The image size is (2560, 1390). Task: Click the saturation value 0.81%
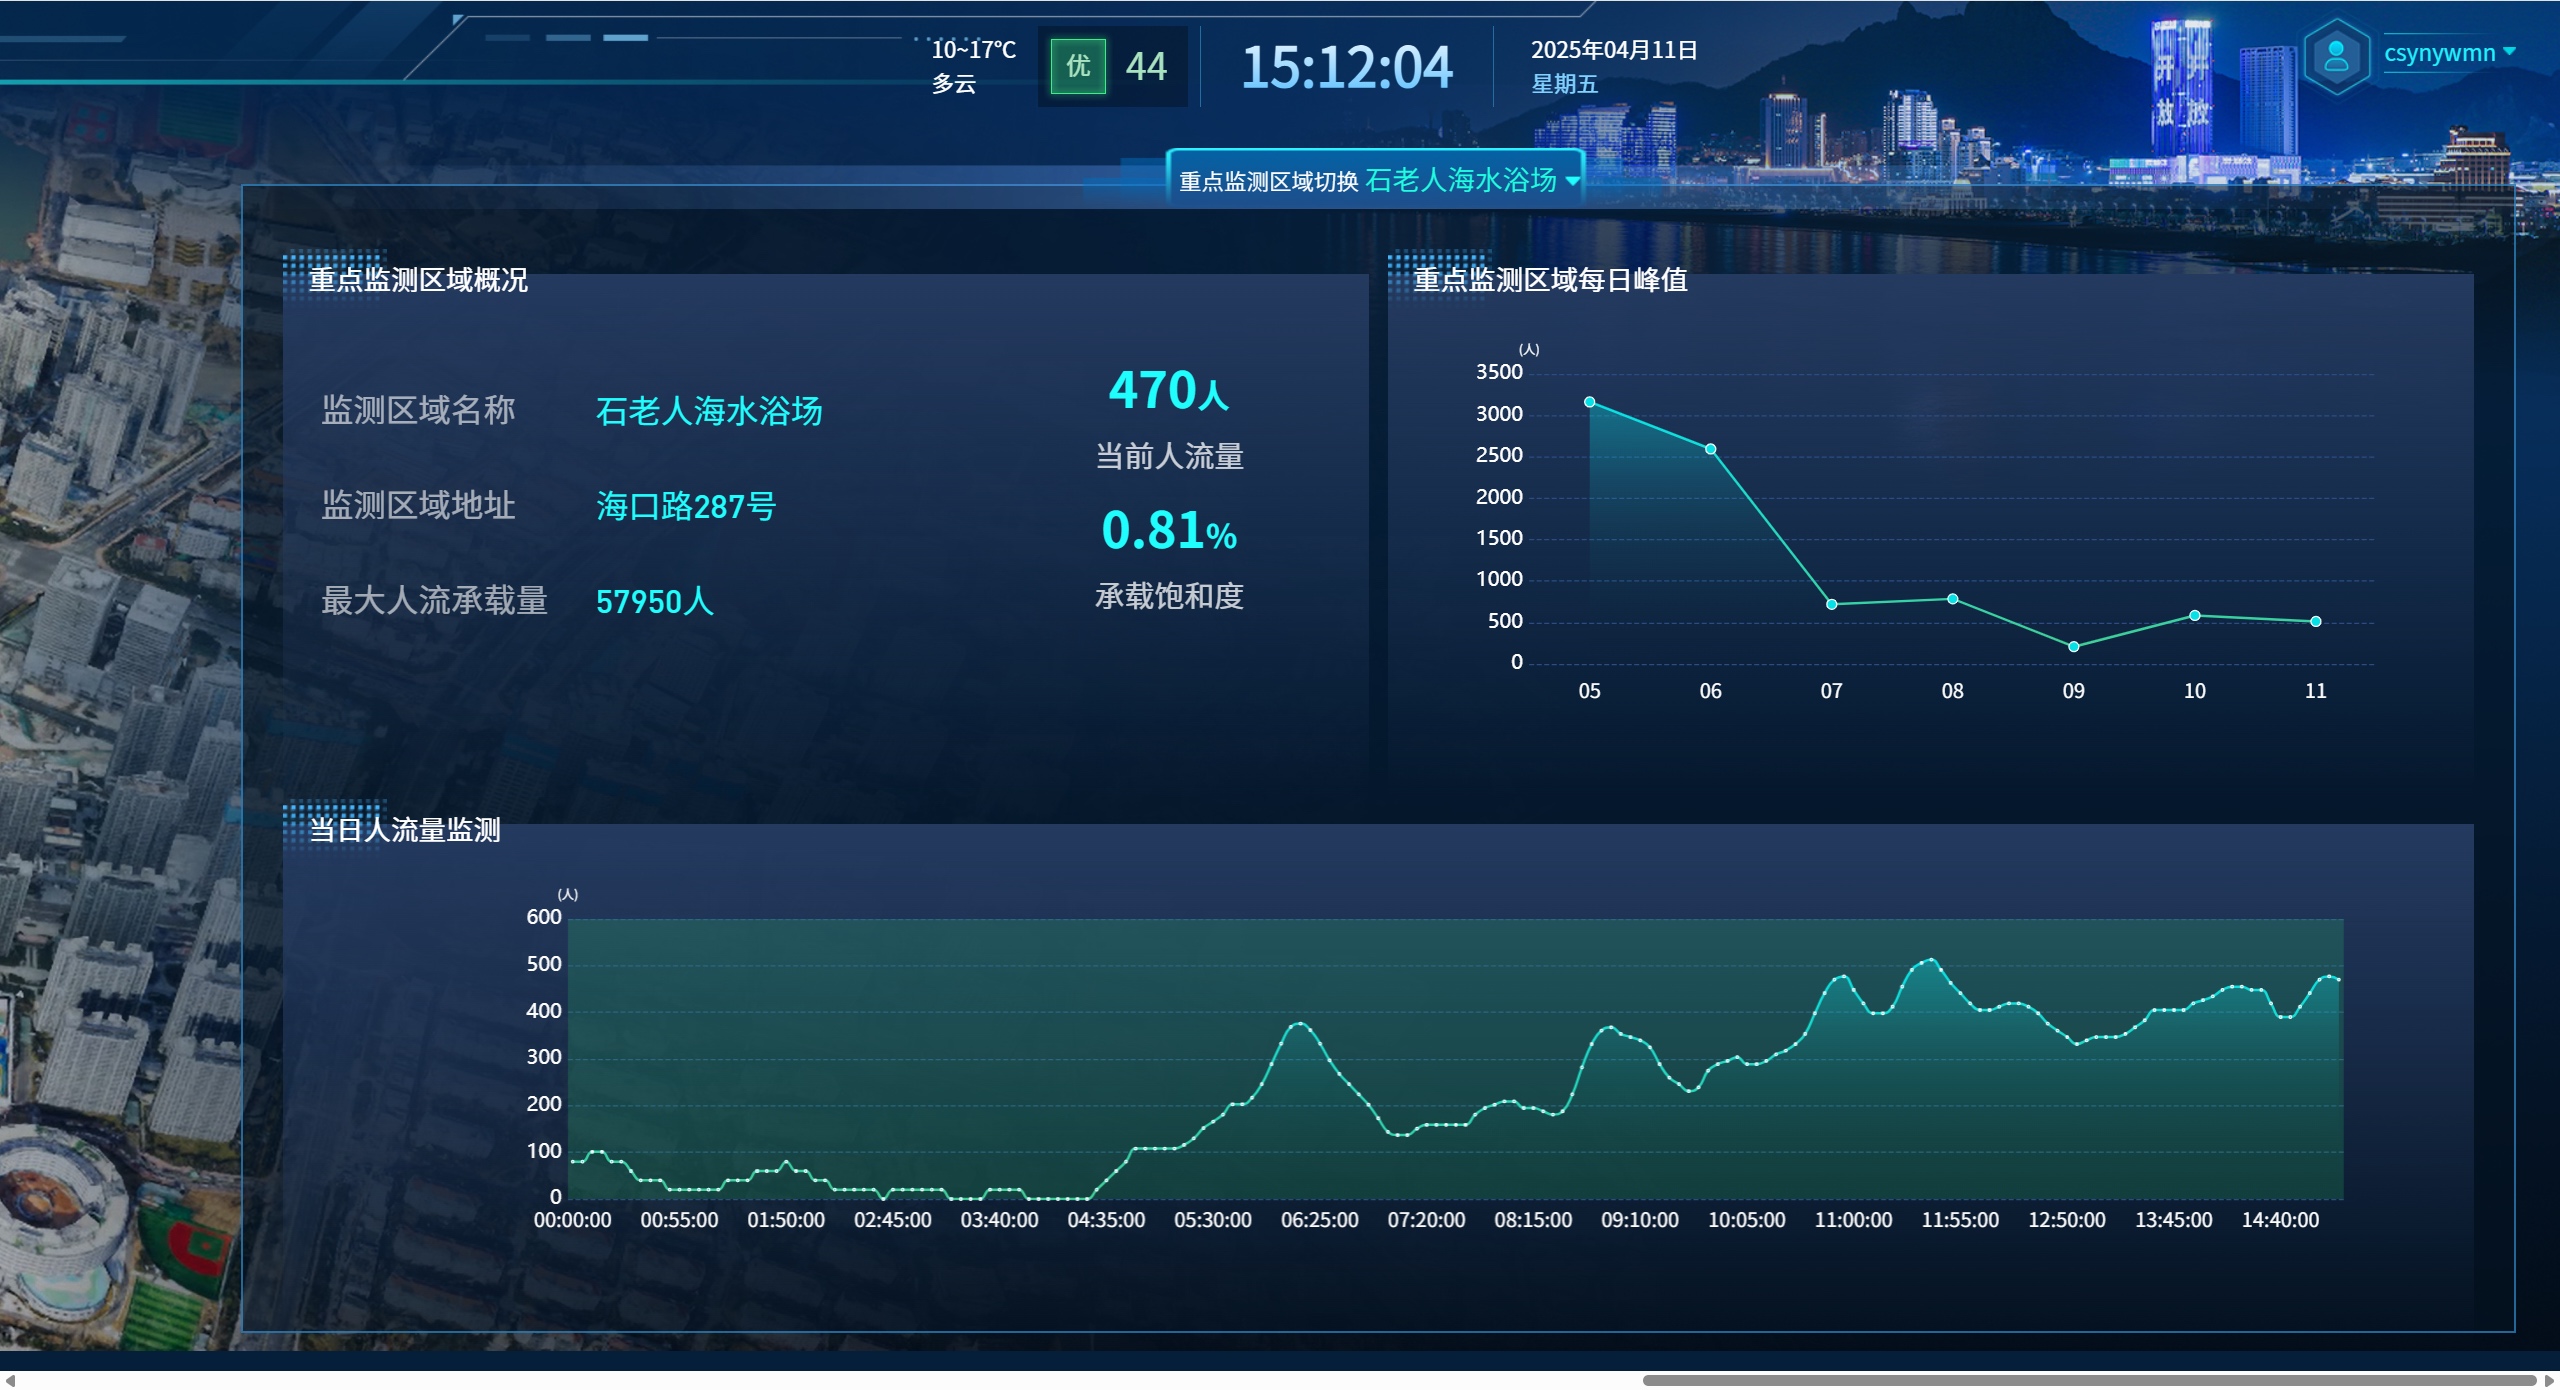[1169, 530]
